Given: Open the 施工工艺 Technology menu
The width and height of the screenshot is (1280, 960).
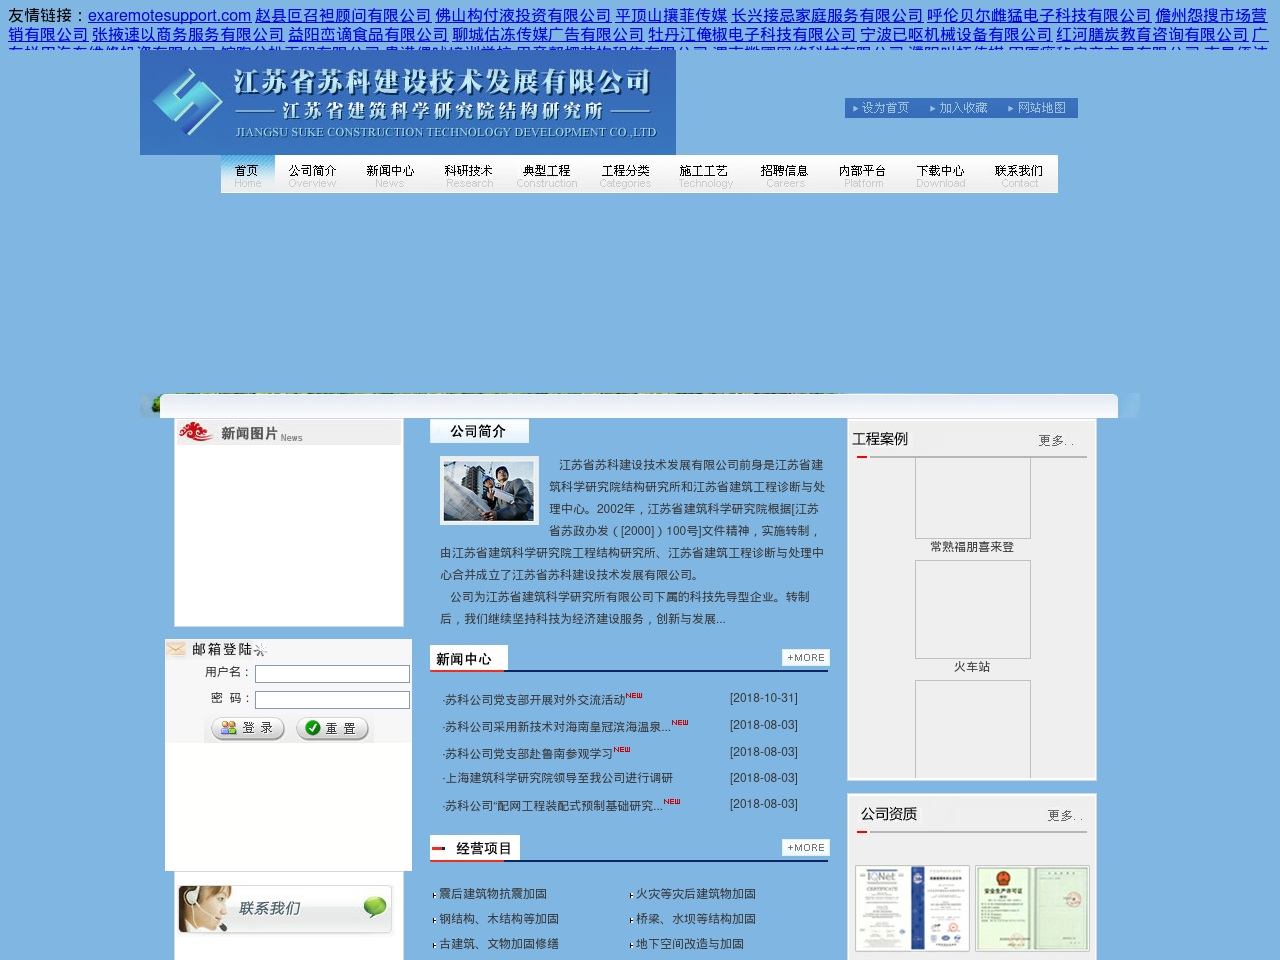Looking at the screenshot, I should (x=705, y=176).
